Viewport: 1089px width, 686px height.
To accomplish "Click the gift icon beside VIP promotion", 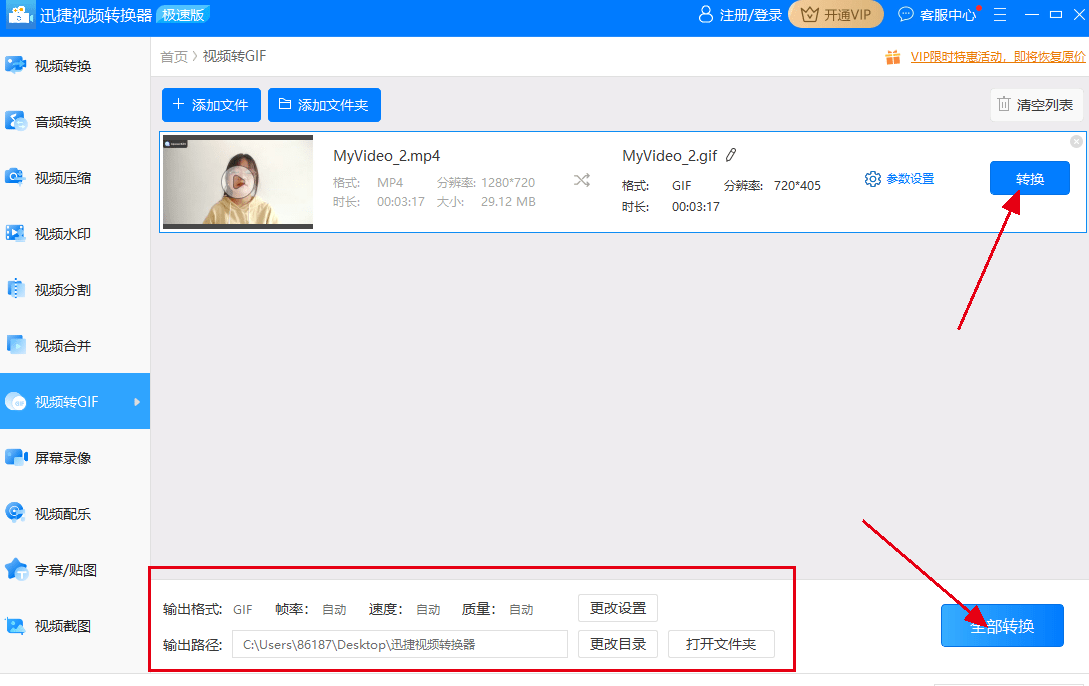I will [x=893, y=57].
